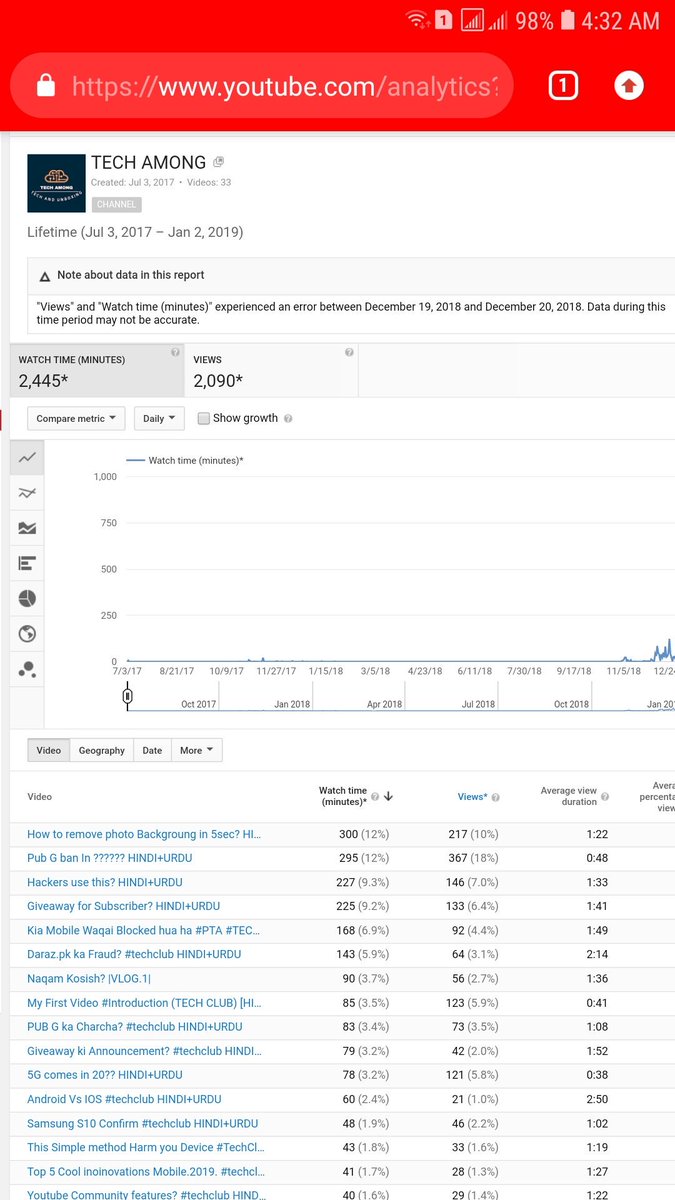Open video Hackers use this?
Screen dimensions: 675x1200
[105, 882]
